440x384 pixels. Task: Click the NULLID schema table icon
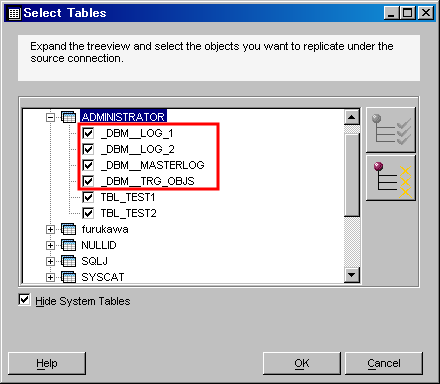pyautogui.click(x=69, y=245)
